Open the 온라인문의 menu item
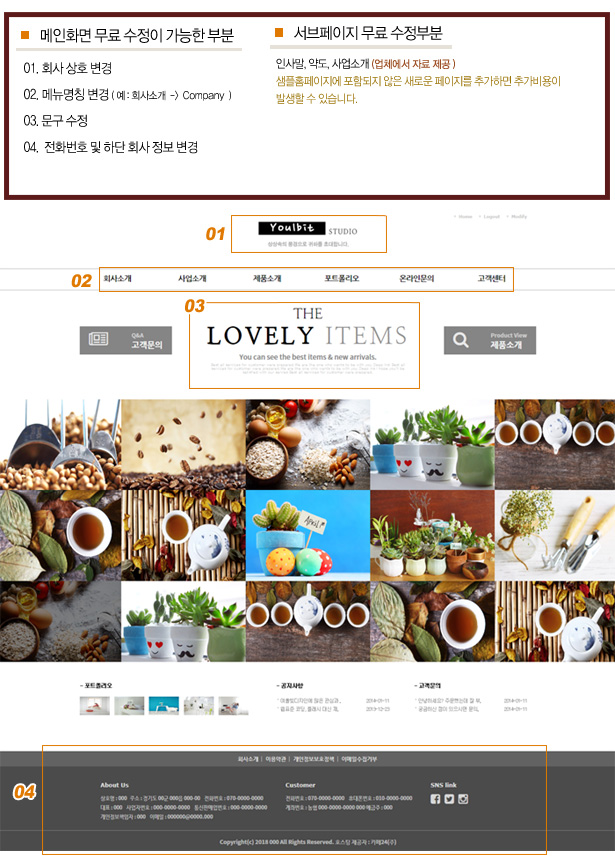This screenshot has width=615, height=860. point(417,279)
